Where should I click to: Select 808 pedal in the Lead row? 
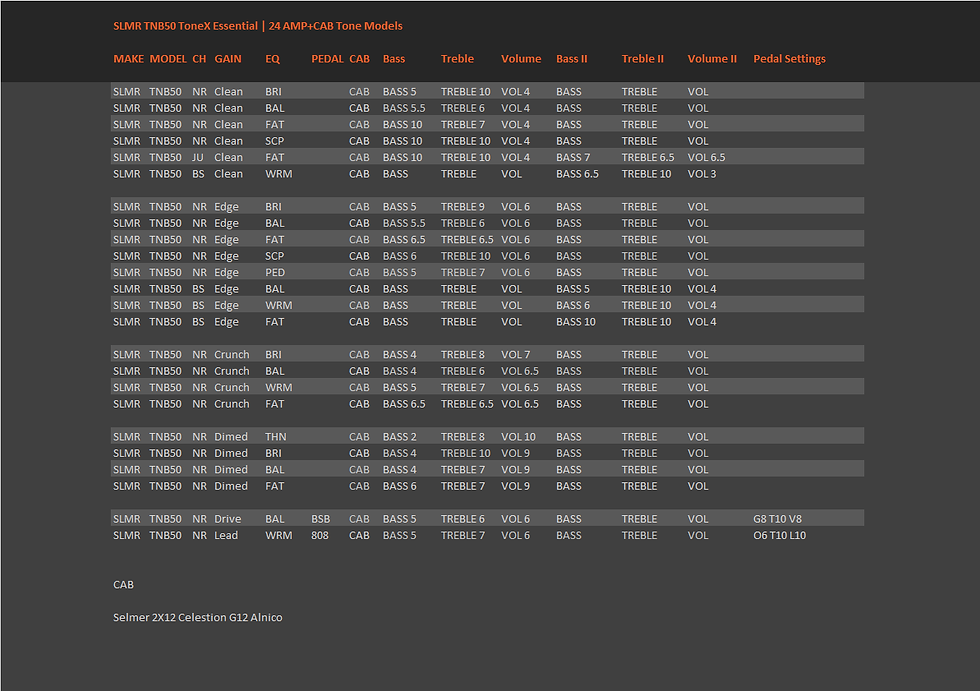[x=319, y=535]
